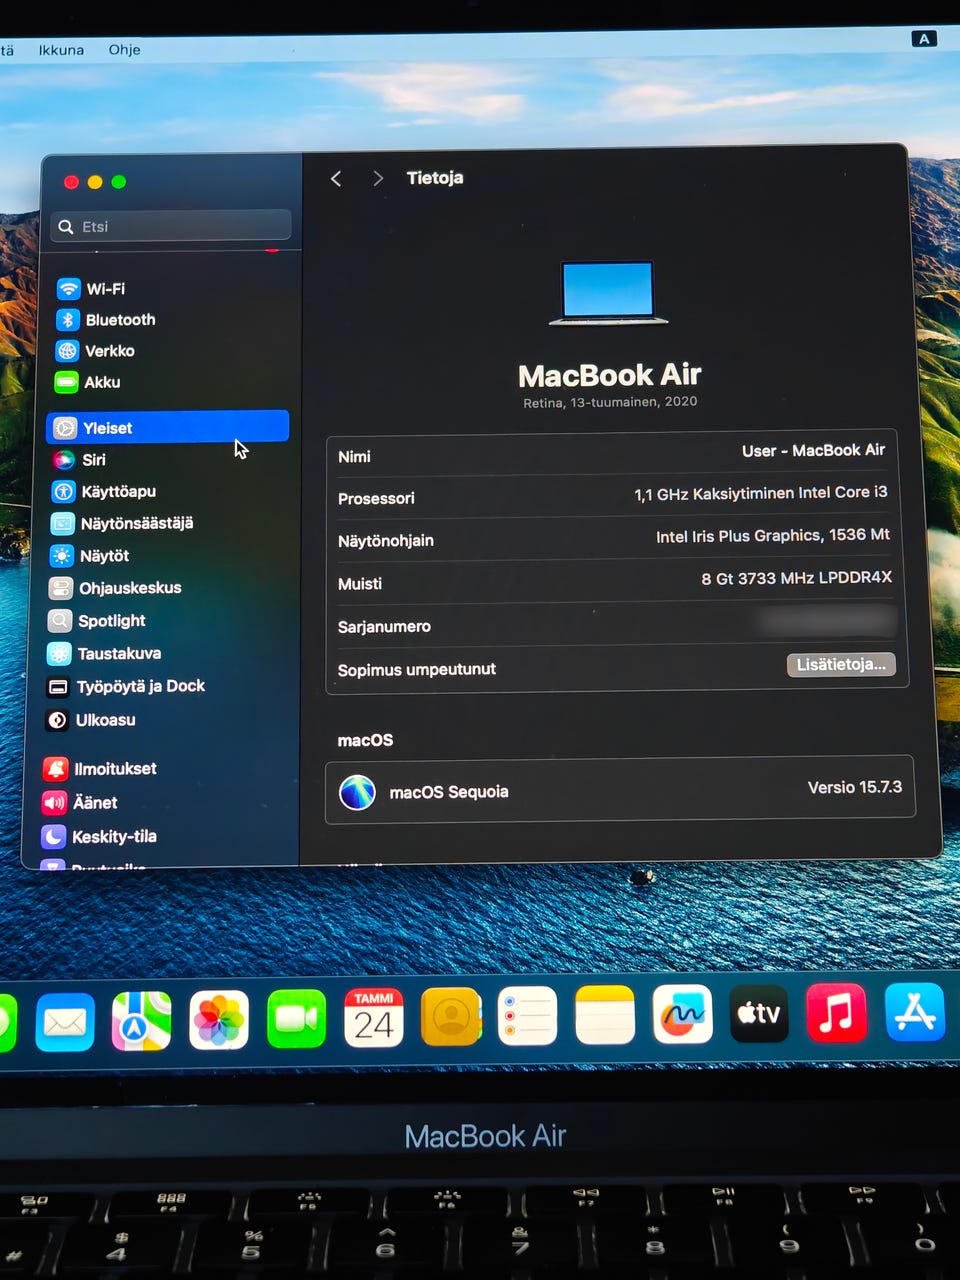Launch Contacts from the Dock
The width and height of the screenshot is (960, 1280).
(x=451, y=1017)
